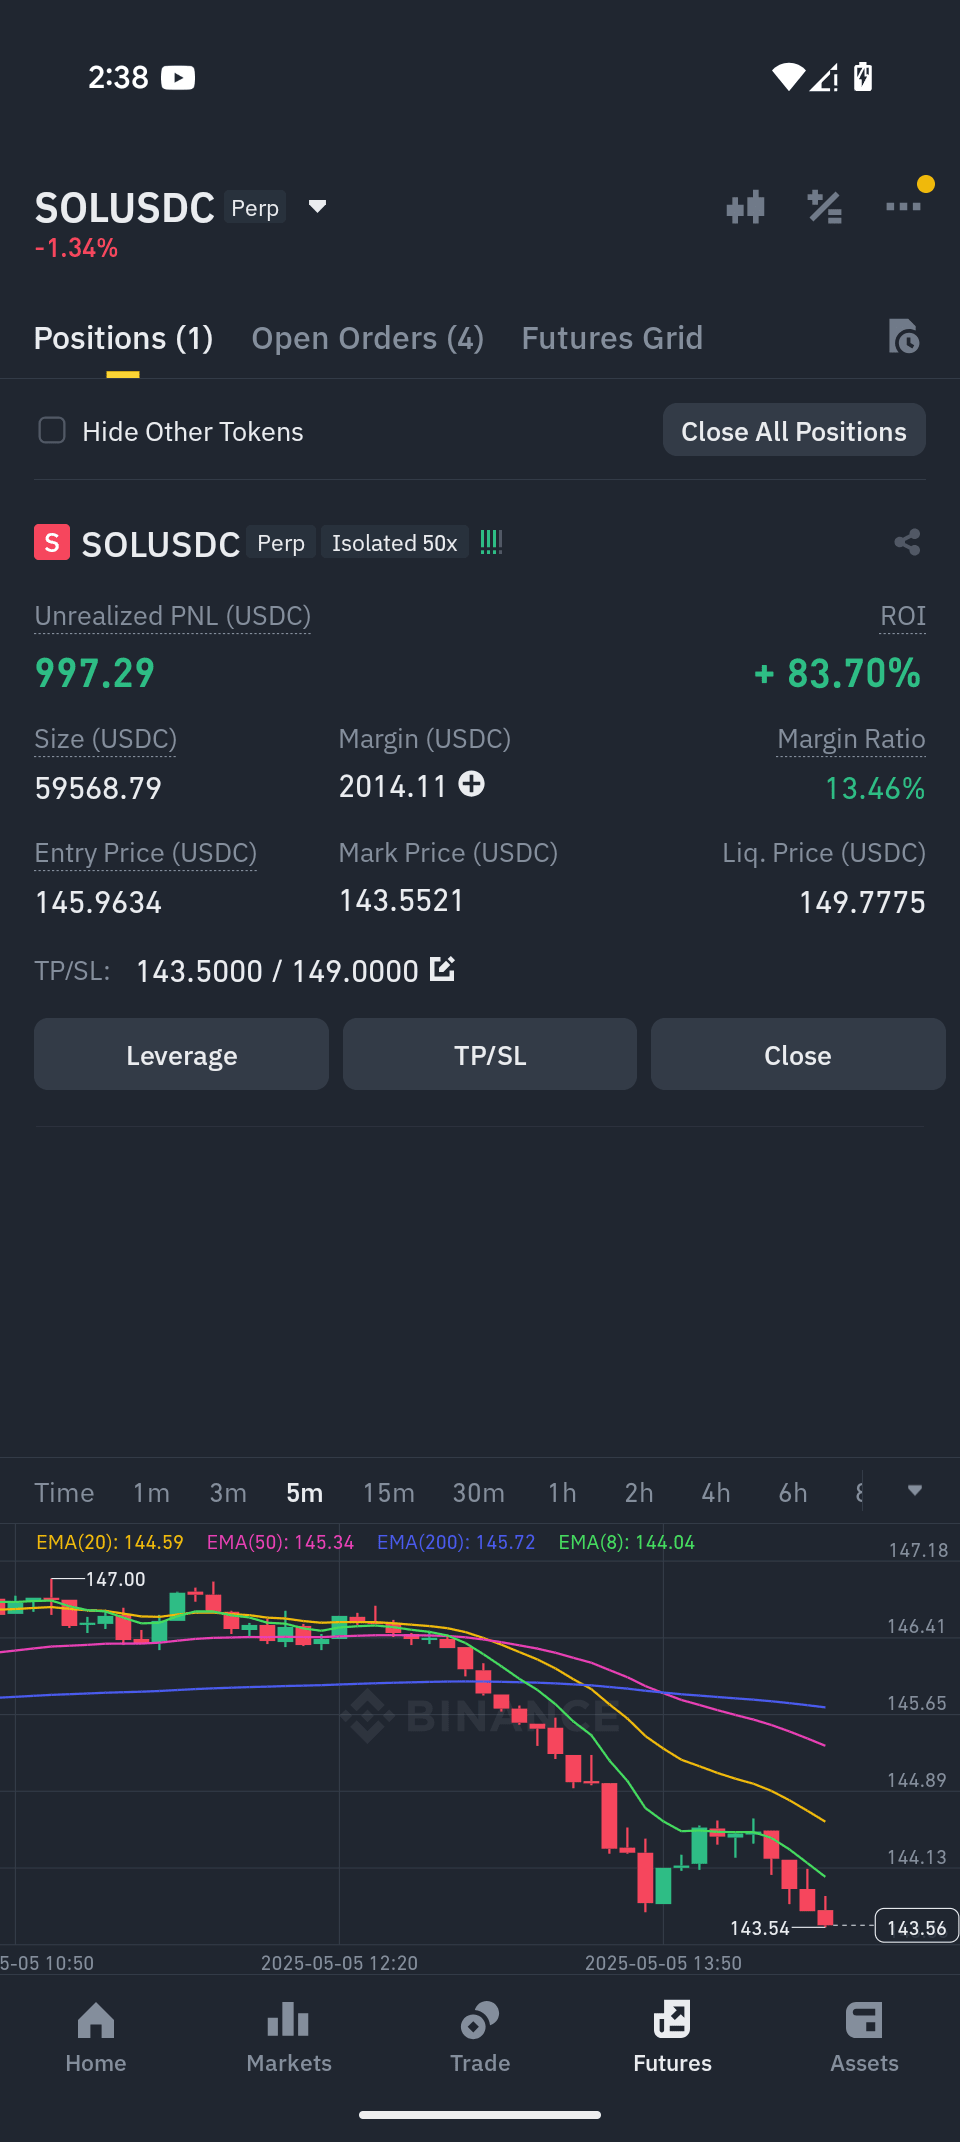Image resolution: width=960 pixels, height=2142 pixels.
Task: Tap YouTube icon in status bar
Action: [x=178, y=77]
